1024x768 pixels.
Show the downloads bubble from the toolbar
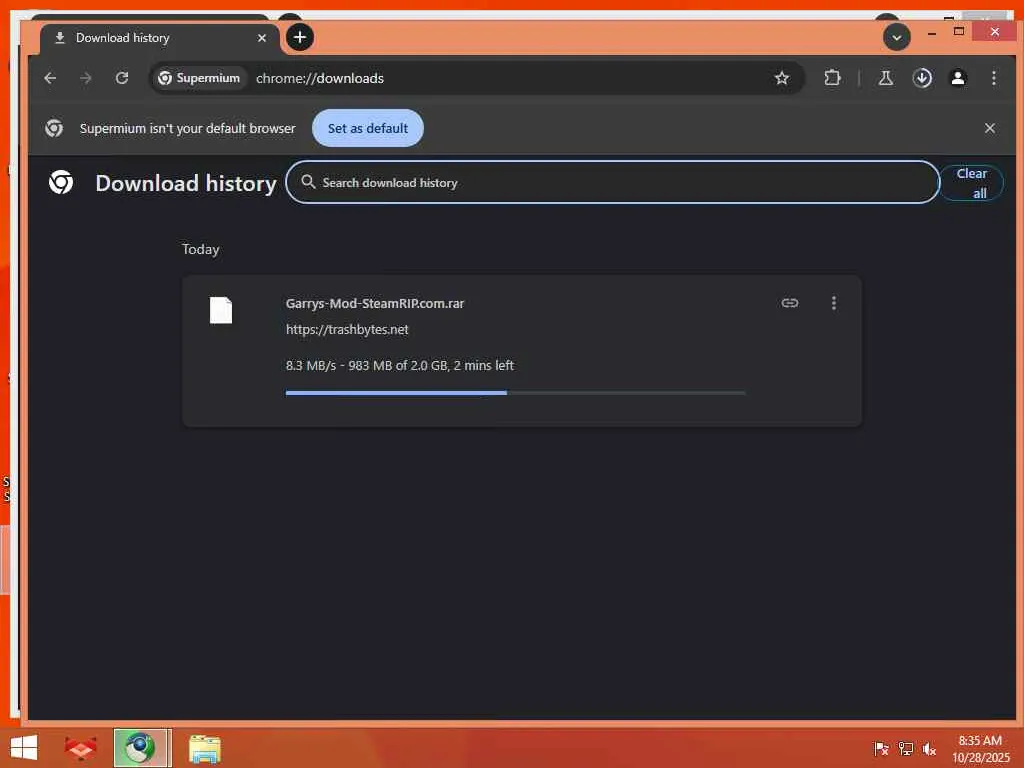(921, 78)
